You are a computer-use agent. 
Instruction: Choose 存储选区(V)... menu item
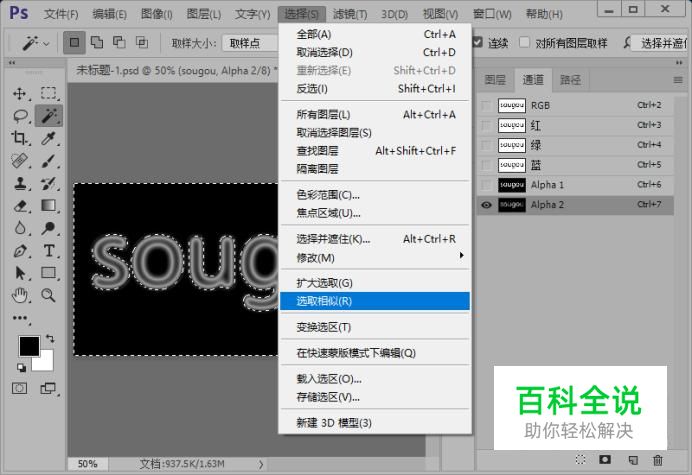coord(375,397)
